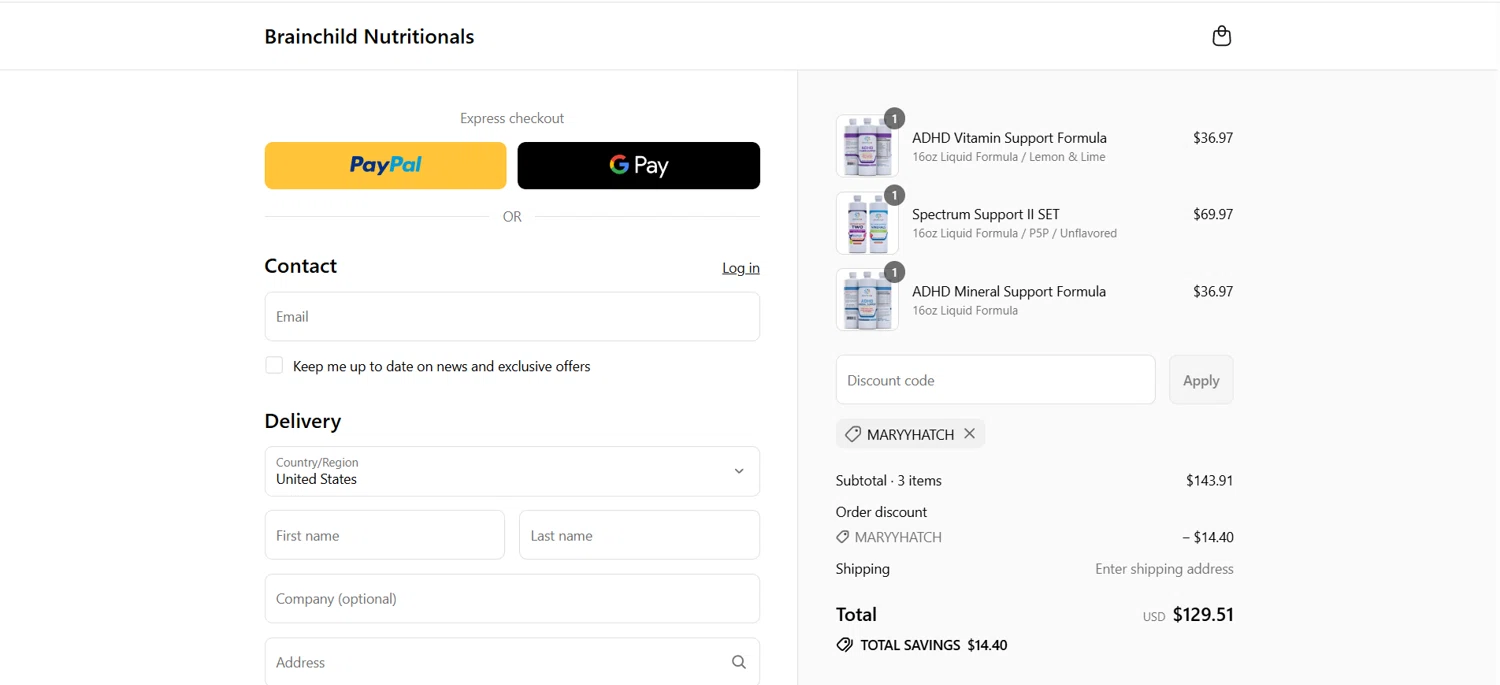The height and width of the screenshot is (685, 1500).
Task: Click the TOTAL SAVINGS $14.40 text
Action: [x=934, y=645]
